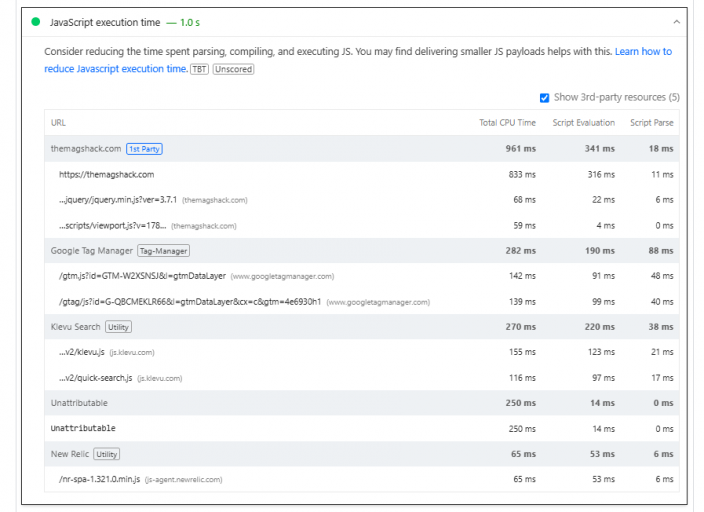Click 282 ms Google Tag Manager CPU total
The height and width of the screenshot is (512, 704).
coord(520,251)
